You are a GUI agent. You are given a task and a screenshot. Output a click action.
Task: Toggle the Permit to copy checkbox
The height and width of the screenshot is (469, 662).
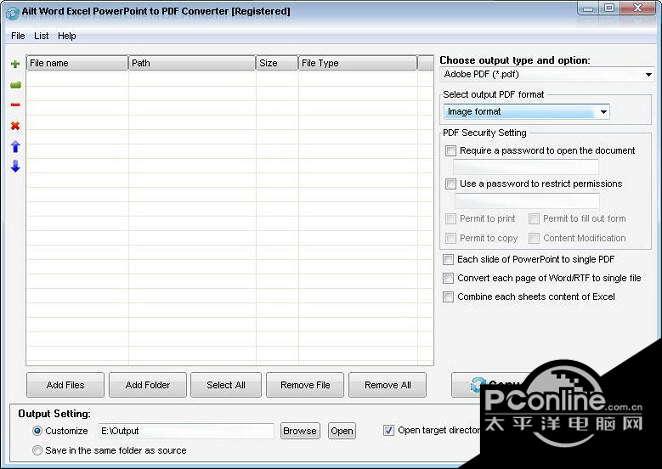(x=450, y=239)
